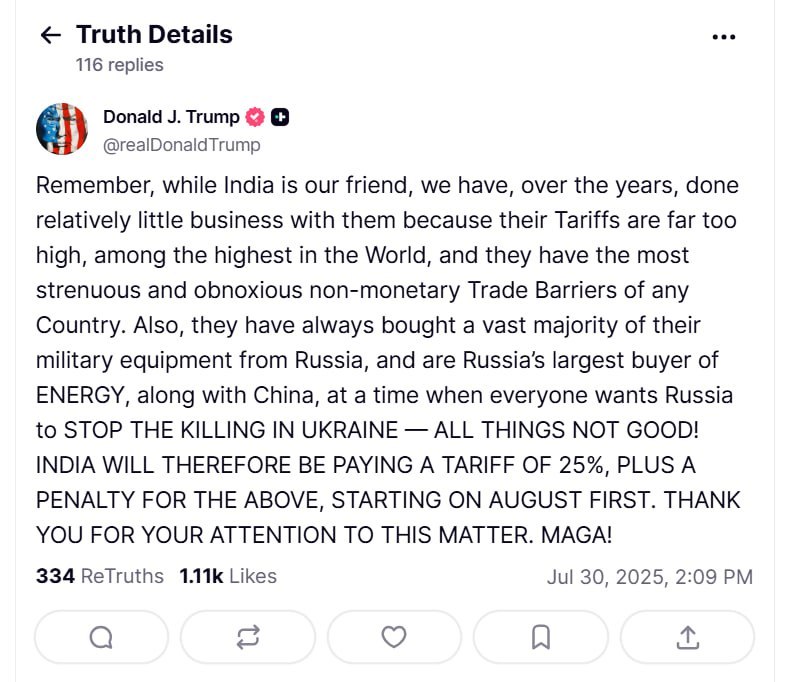Image resolution: width=787 pixels, height=682 pixels.
Task: Click the Truth Details heading
Action: coord(154,35)
